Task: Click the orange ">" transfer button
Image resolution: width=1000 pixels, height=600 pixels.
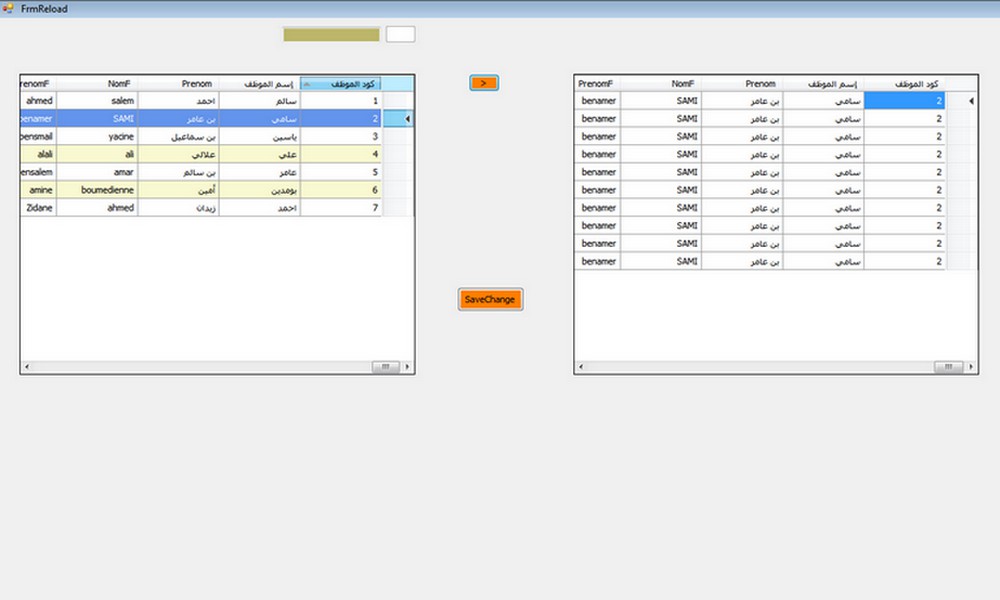Action: tap(484, 83)
